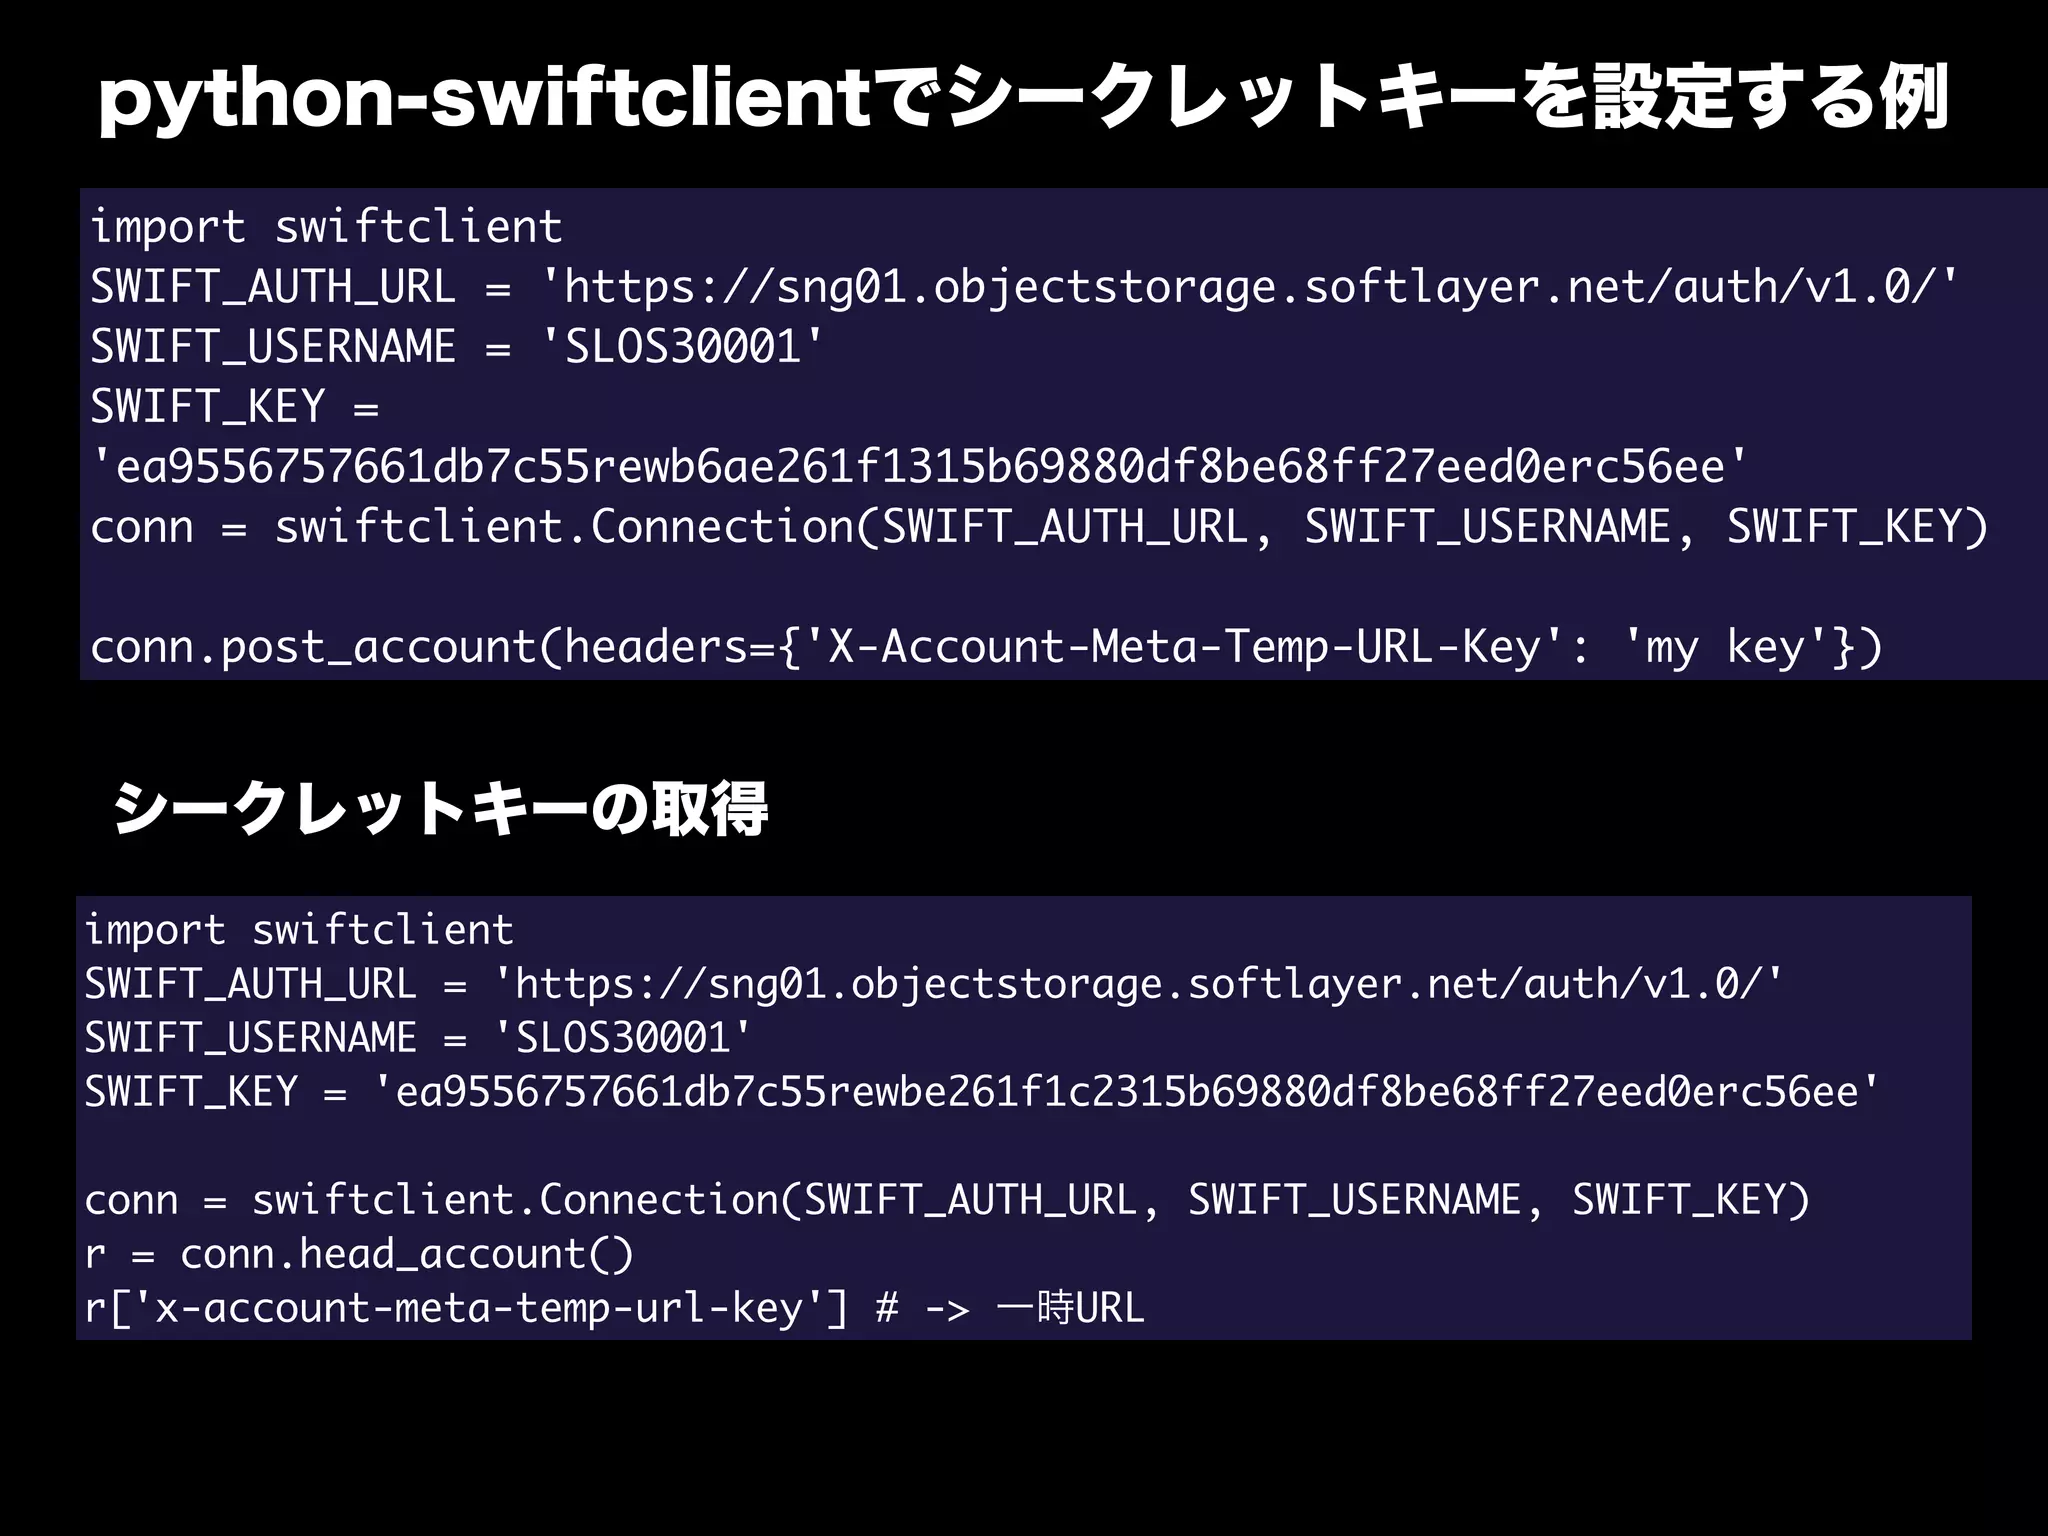
Task: Click the SWIFT_AUTH_URL line in the second code block
Action: (x=933, y=984)
